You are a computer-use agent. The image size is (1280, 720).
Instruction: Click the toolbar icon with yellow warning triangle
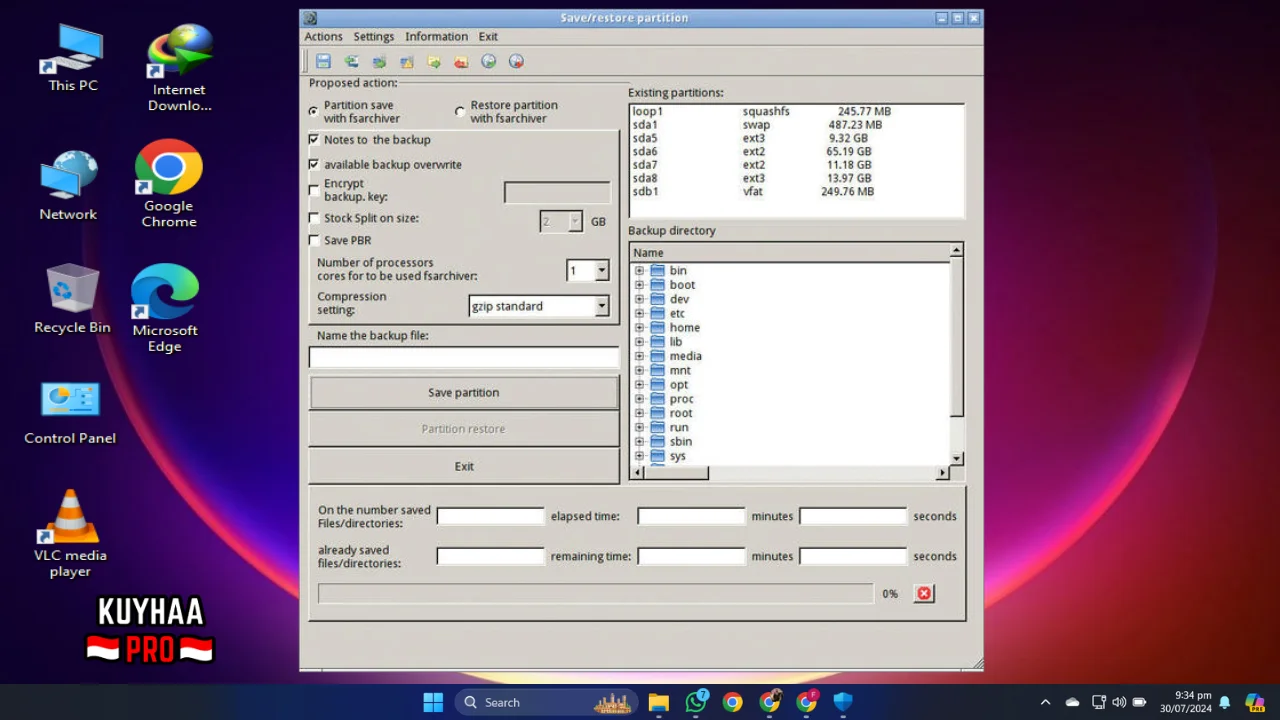(406, 61)
